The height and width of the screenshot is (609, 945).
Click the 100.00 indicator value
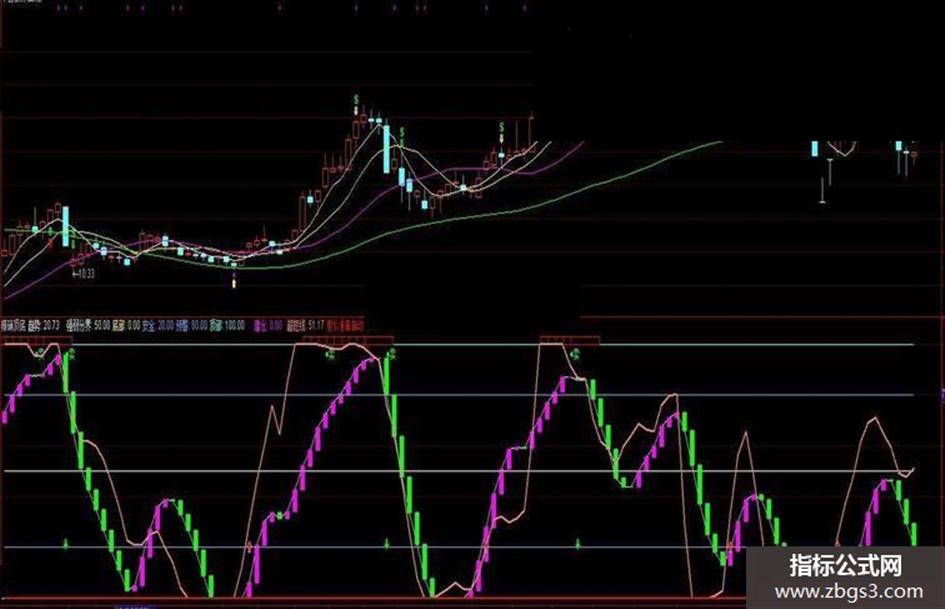click(x=234, y=326)
